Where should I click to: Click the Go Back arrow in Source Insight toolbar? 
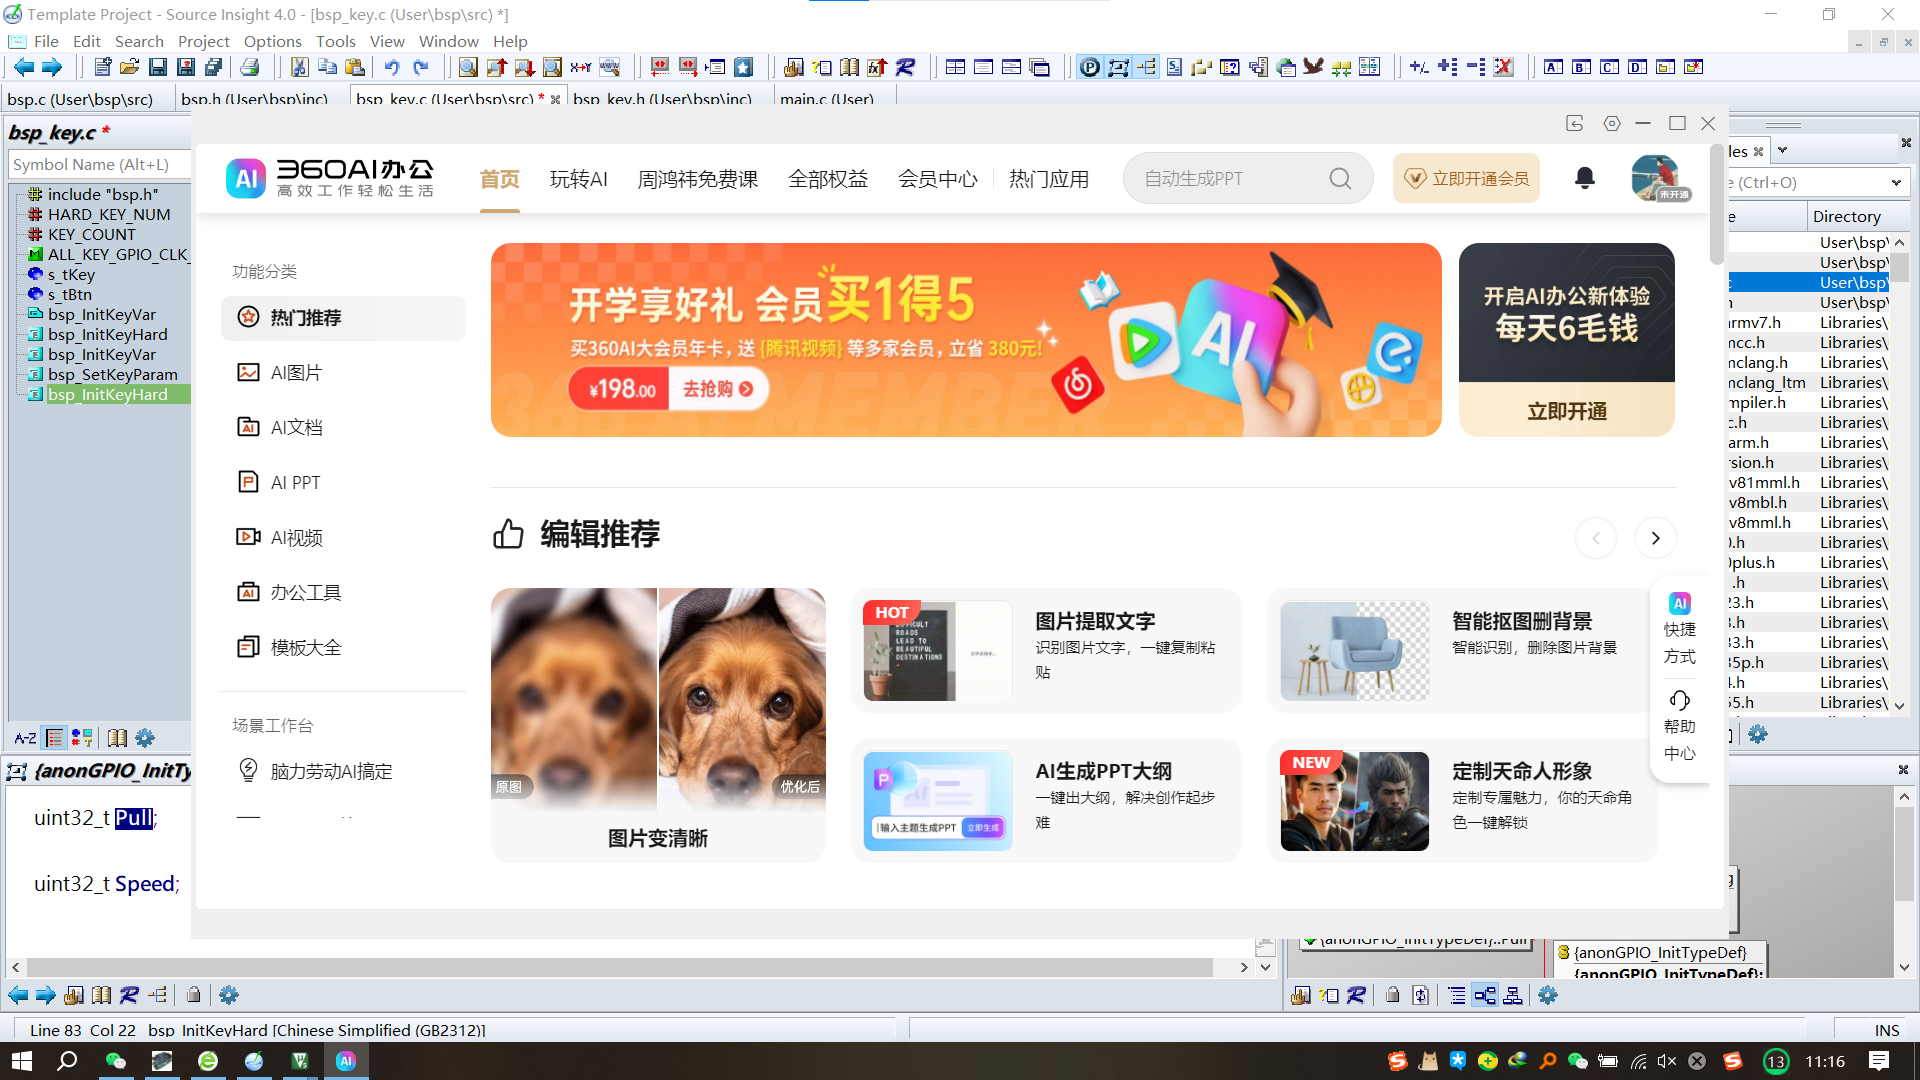coord(23,67)
